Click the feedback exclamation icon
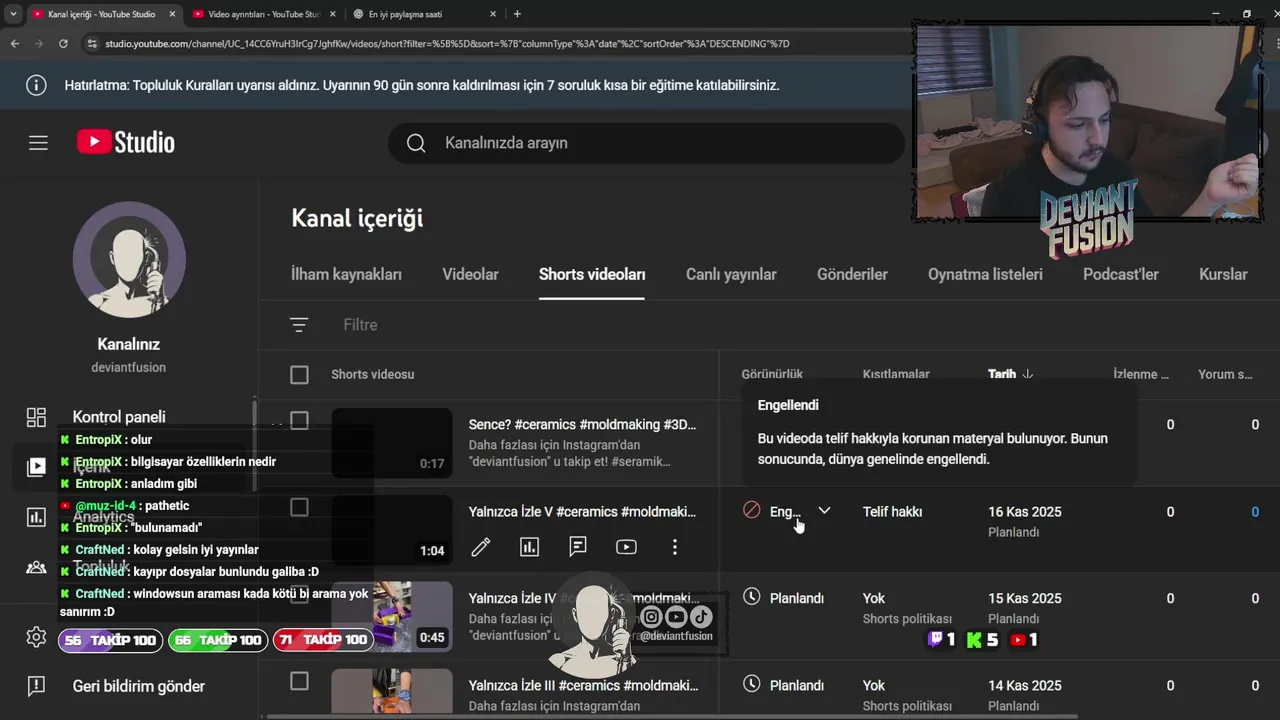1280x720 pixels. (36, 686)
